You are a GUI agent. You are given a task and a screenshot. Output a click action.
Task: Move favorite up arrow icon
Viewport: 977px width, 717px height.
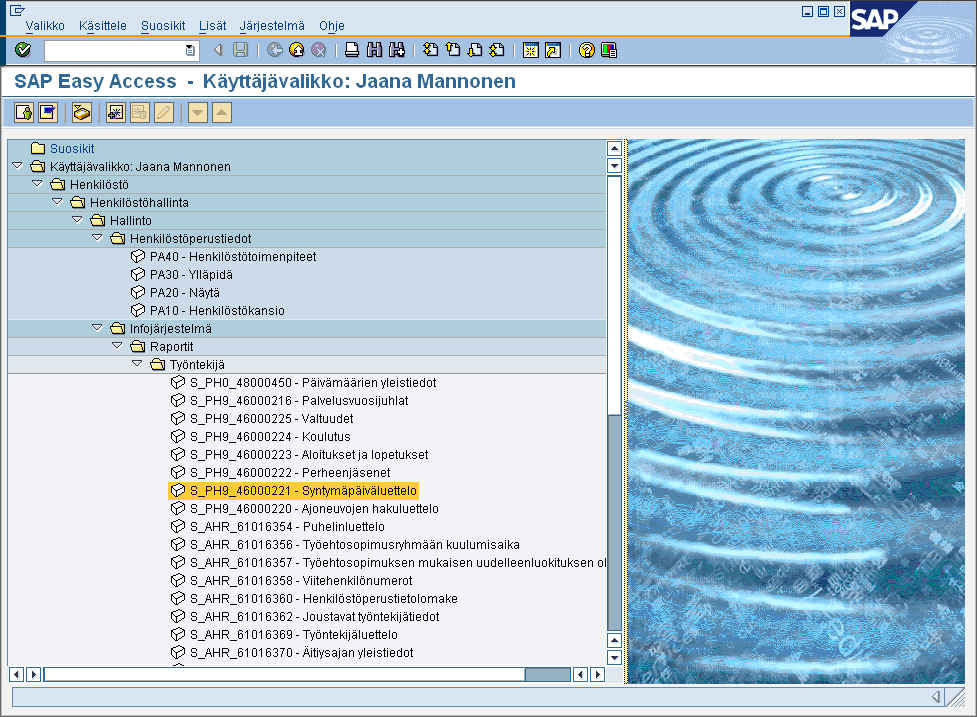(x=222, y=113)
